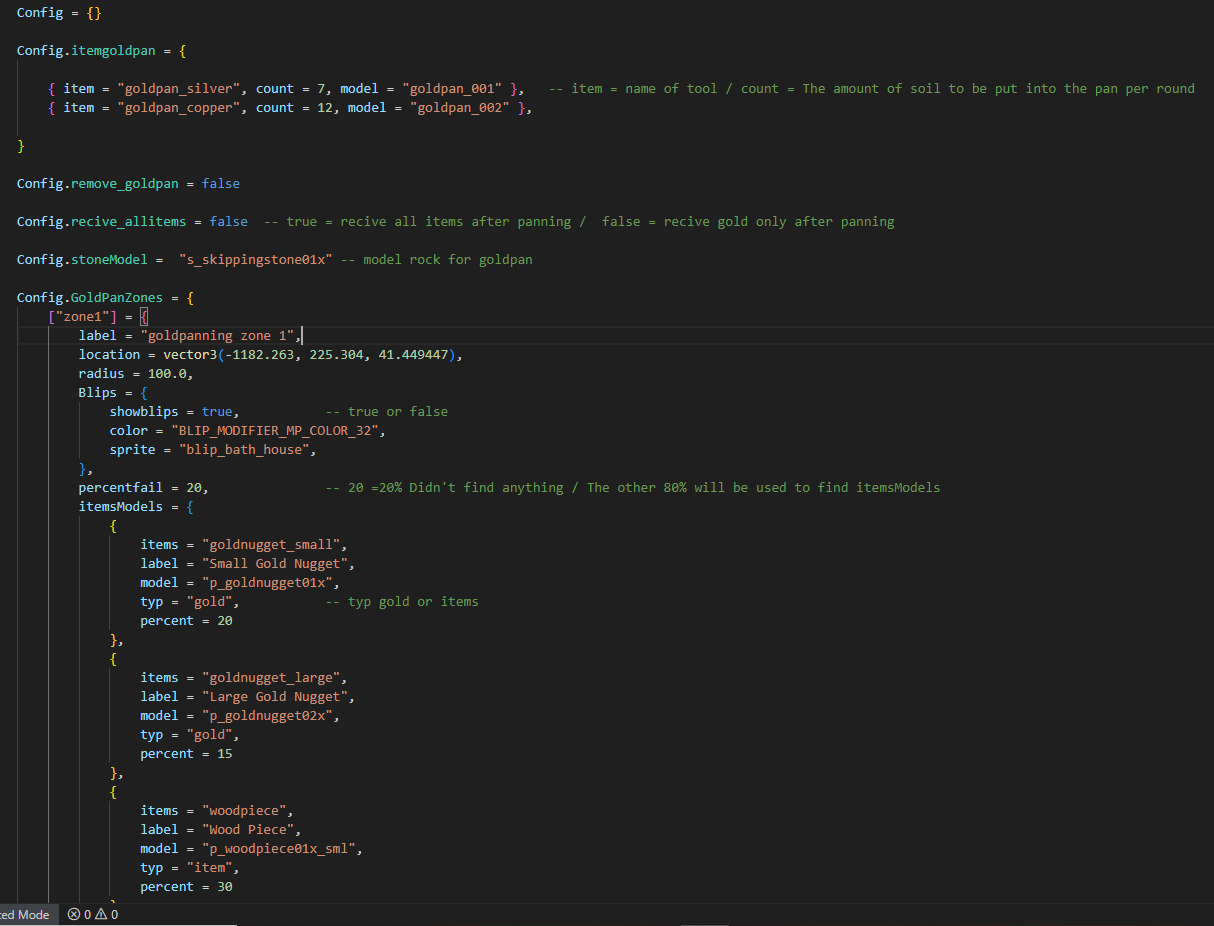Click the "goldnugget_small" items string
The image size is (1214, 926).
(x=273, y=545)
